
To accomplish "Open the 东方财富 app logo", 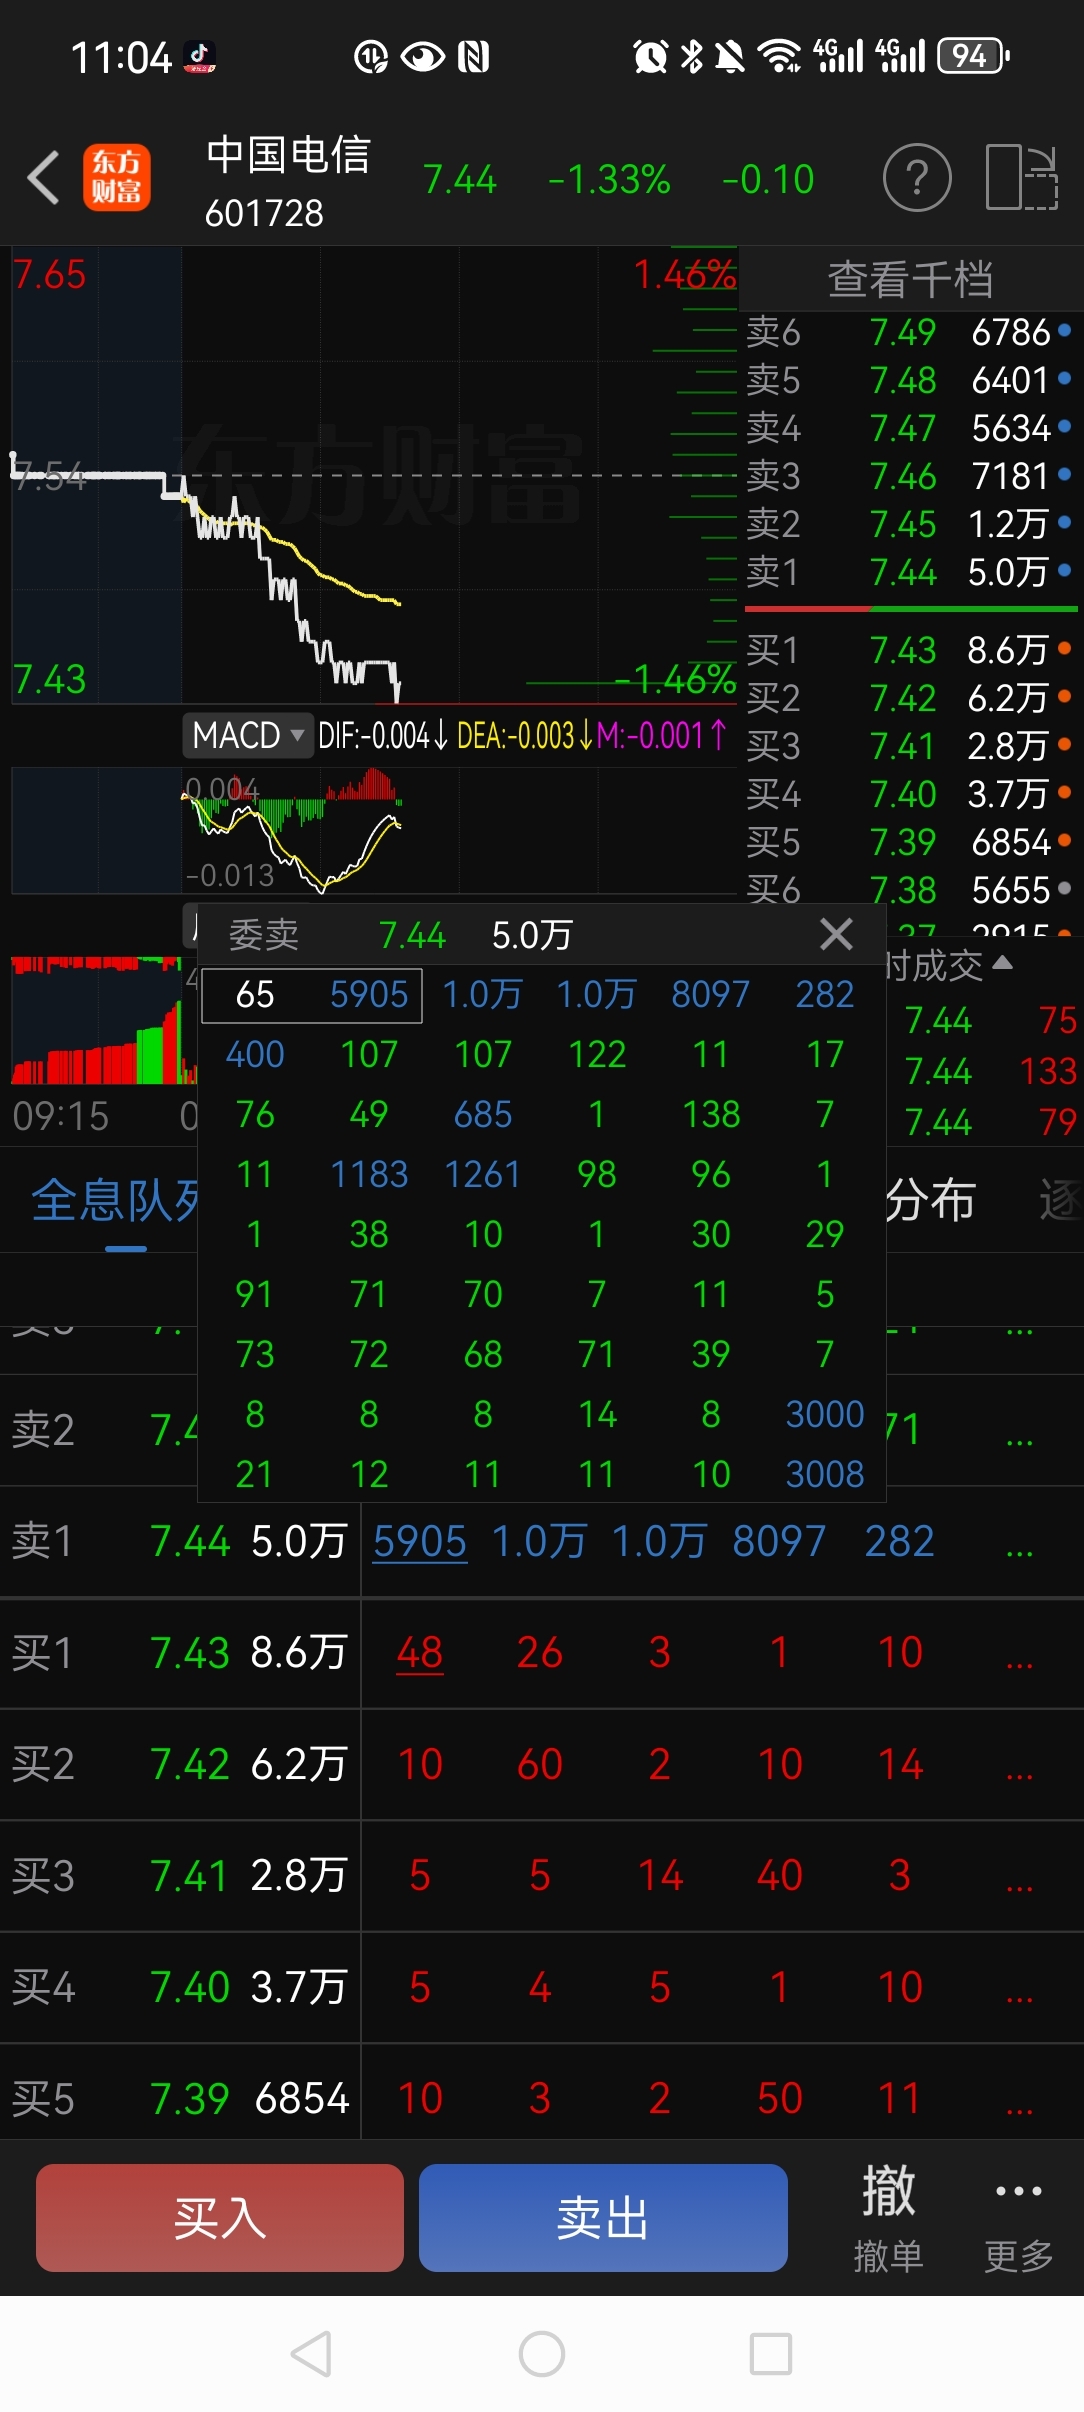I will [x=116, y=178].
